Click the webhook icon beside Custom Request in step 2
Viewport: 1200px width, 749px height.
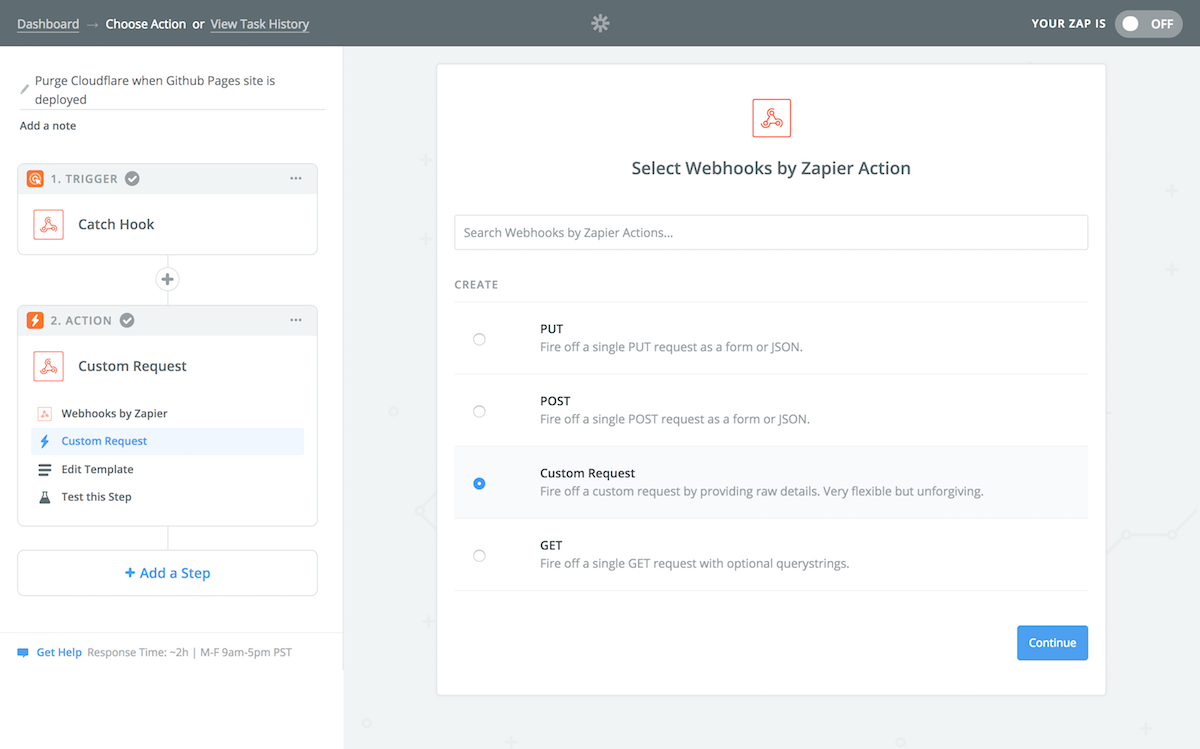pyautogui.click(x=47, y=366)
